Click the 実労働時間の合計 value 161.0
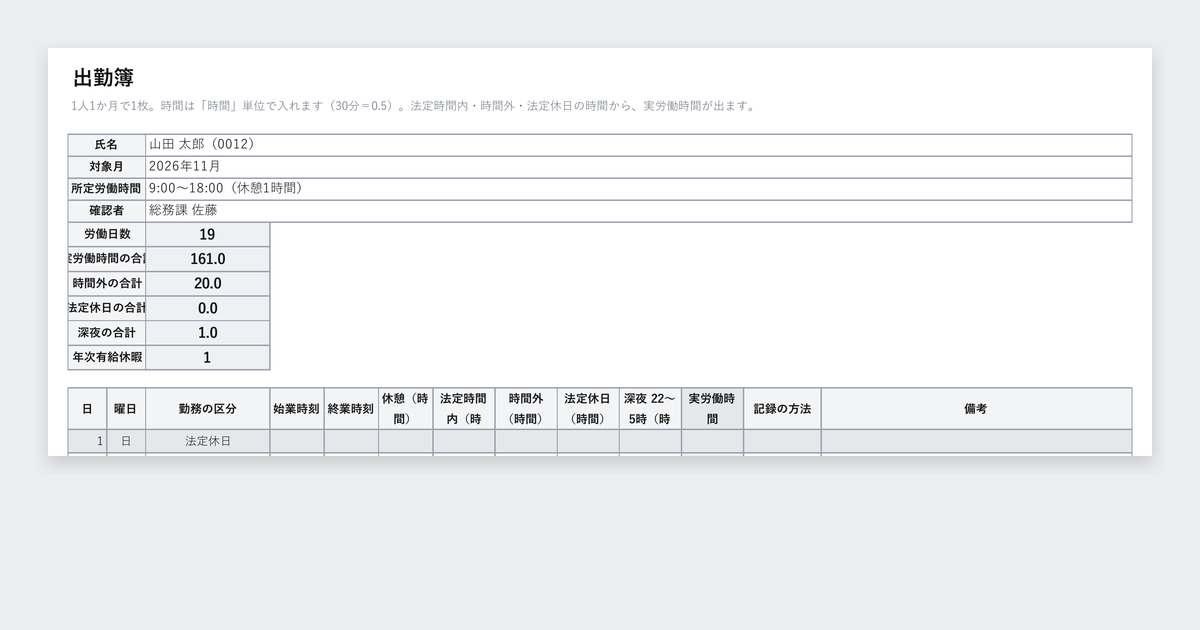 pos(208,259)
